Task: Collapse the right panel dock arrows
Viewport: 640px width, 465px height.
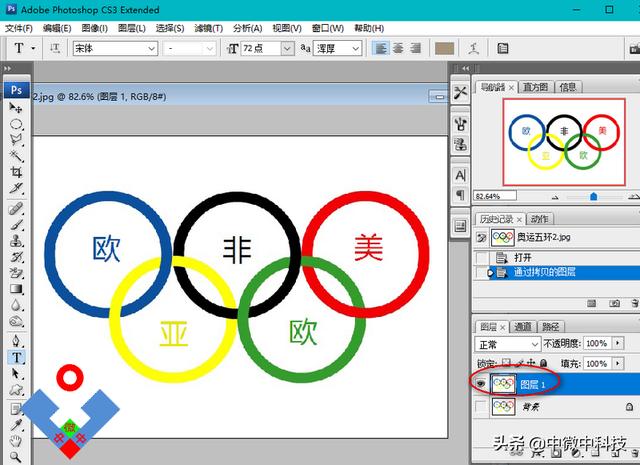Action: tap(465, 68)
